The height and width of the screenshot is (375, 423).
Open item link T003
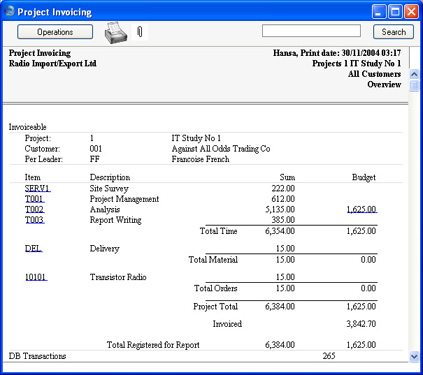35,220
